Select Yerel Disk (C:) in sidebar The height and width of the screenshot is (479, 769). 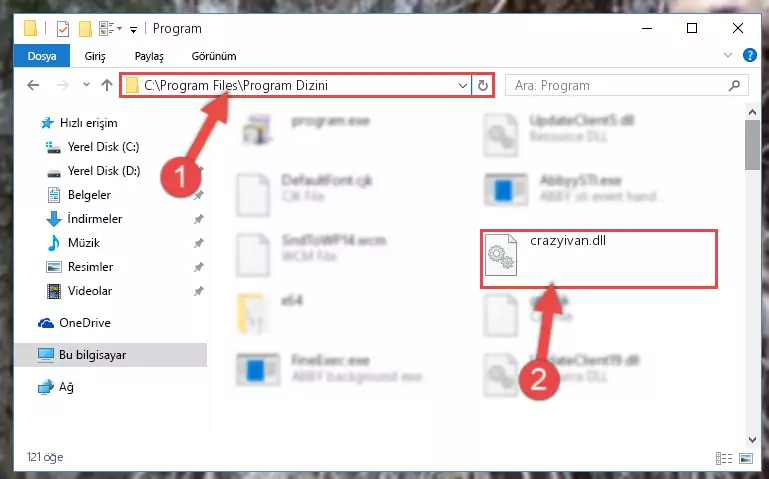pos(103,147)
